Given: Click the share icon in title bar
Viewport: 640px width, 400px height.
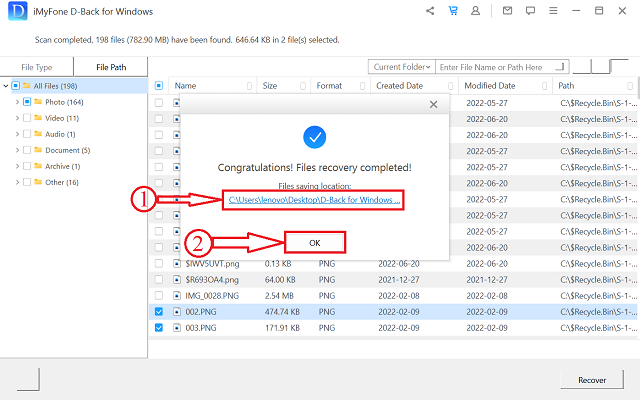Looking at the screenshot, I should point(430,11).
